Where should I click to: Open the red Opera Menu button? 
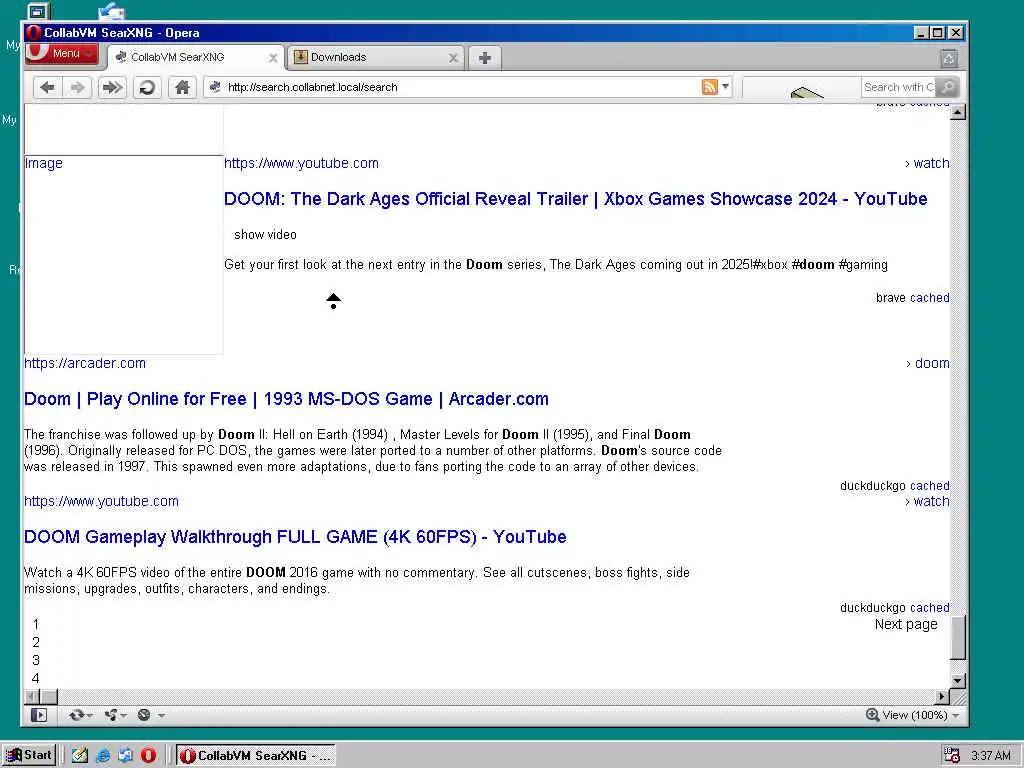click(x=61, y=54)
